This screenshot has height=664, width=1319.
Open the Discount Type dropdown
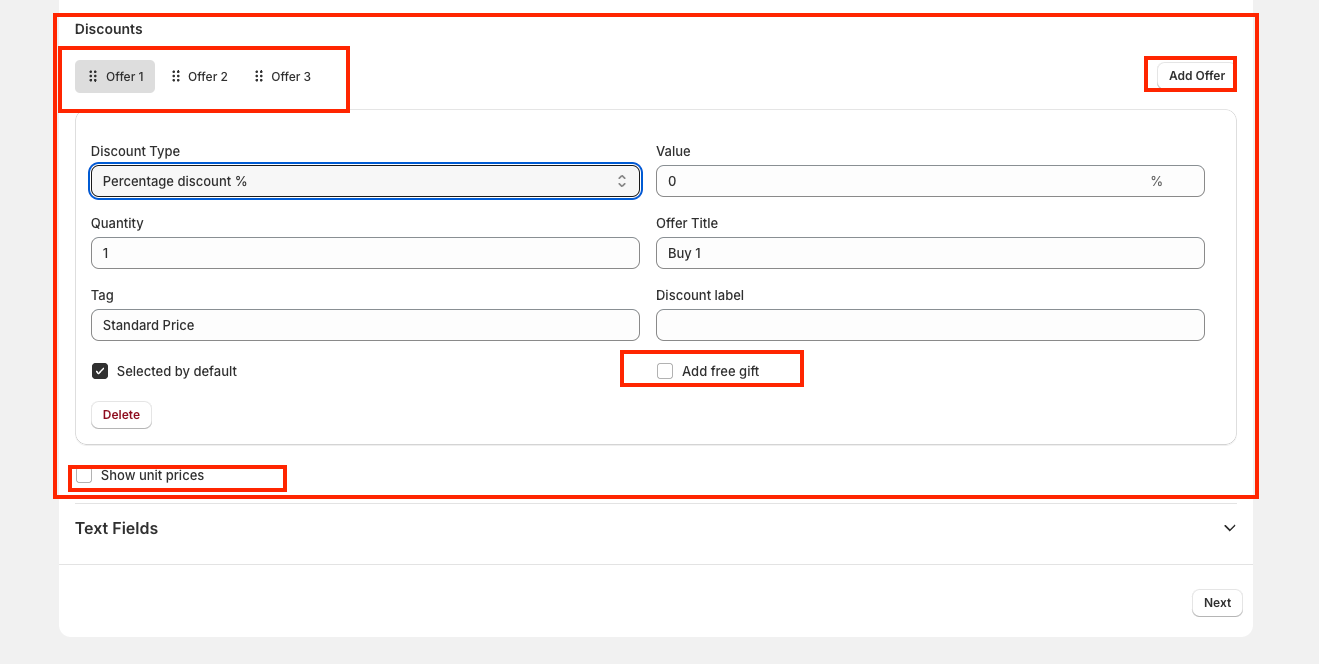coord(365,181)
